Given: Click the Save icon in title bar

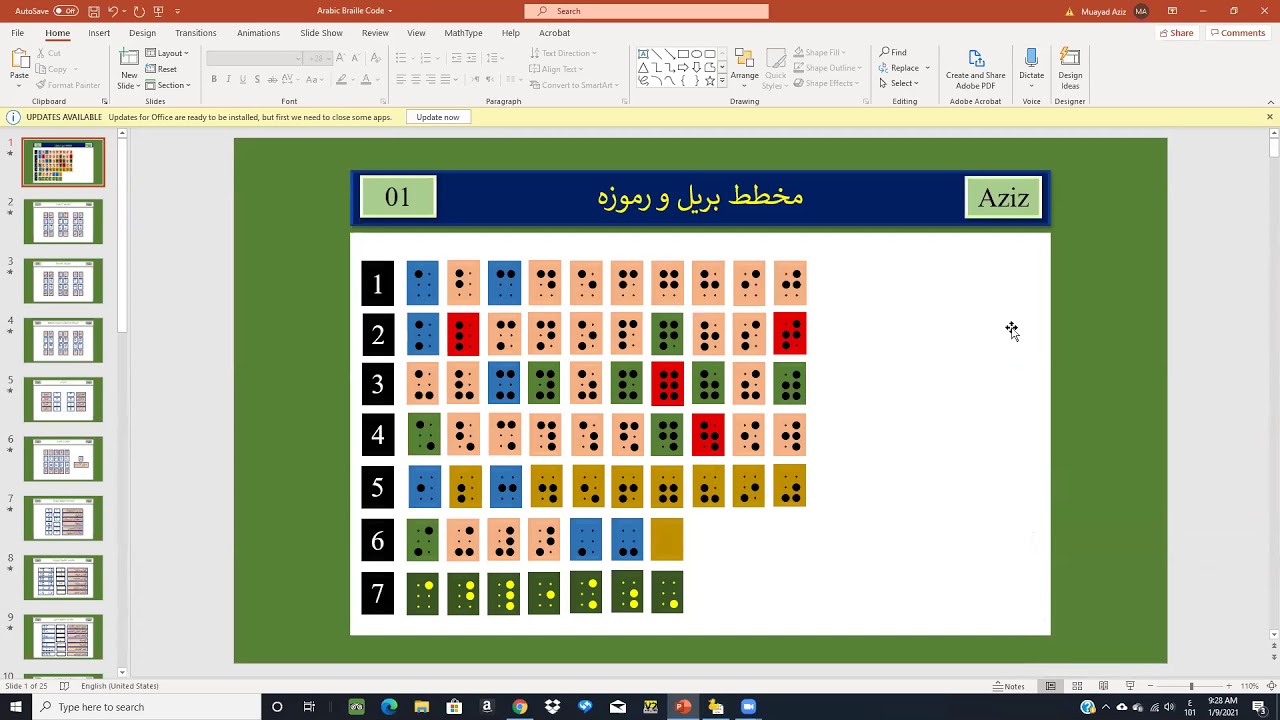Looking at the screenshot, I should coord(93,11).
